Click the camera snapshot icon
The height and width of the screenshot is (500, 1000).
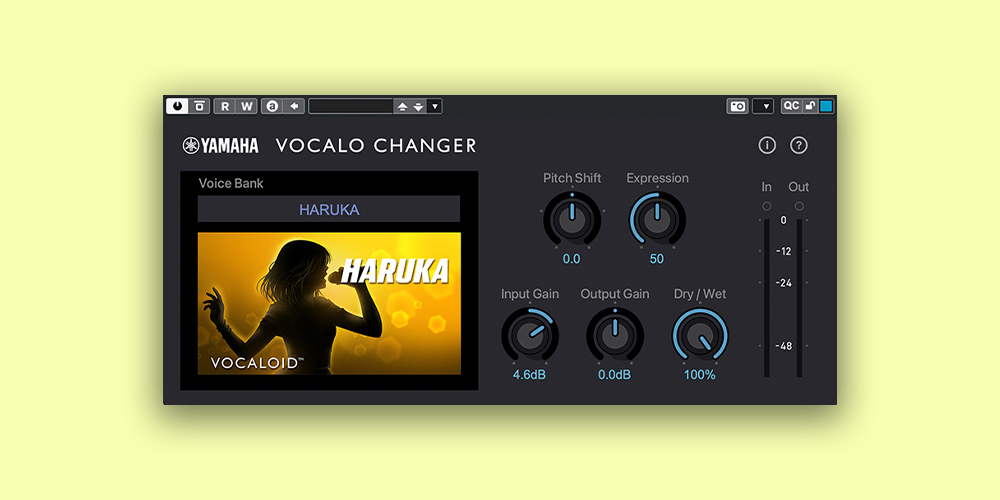tap(738, 106)
